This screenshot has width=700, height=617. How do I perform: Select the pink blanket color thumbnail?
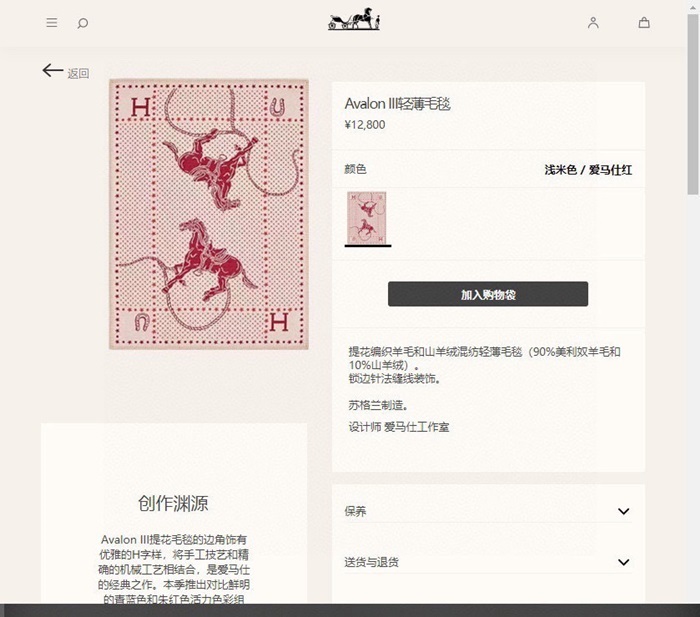coord(367,218)
